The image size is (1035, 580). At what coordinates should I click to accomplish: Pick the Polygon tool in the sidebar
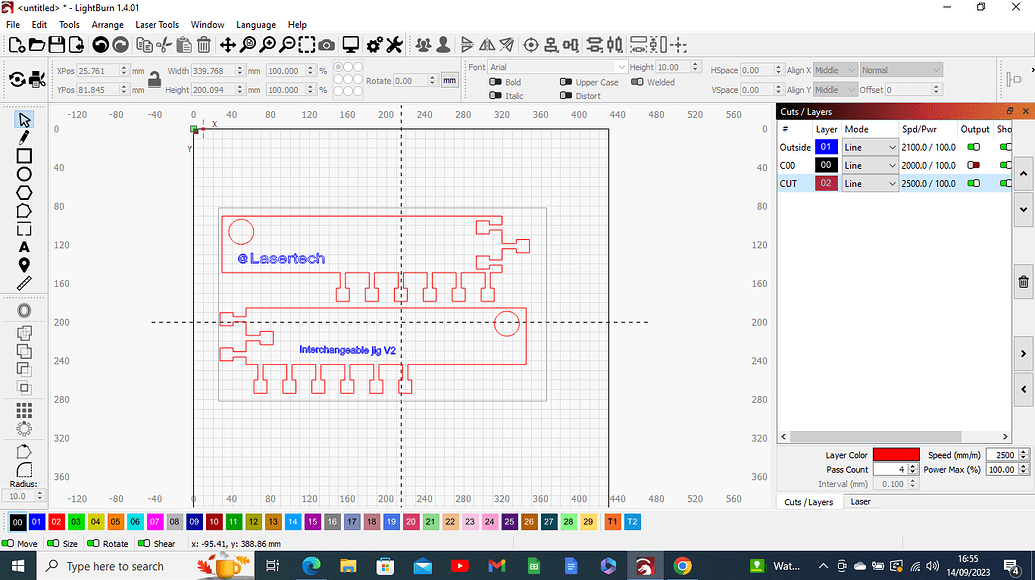coord(25,192)
